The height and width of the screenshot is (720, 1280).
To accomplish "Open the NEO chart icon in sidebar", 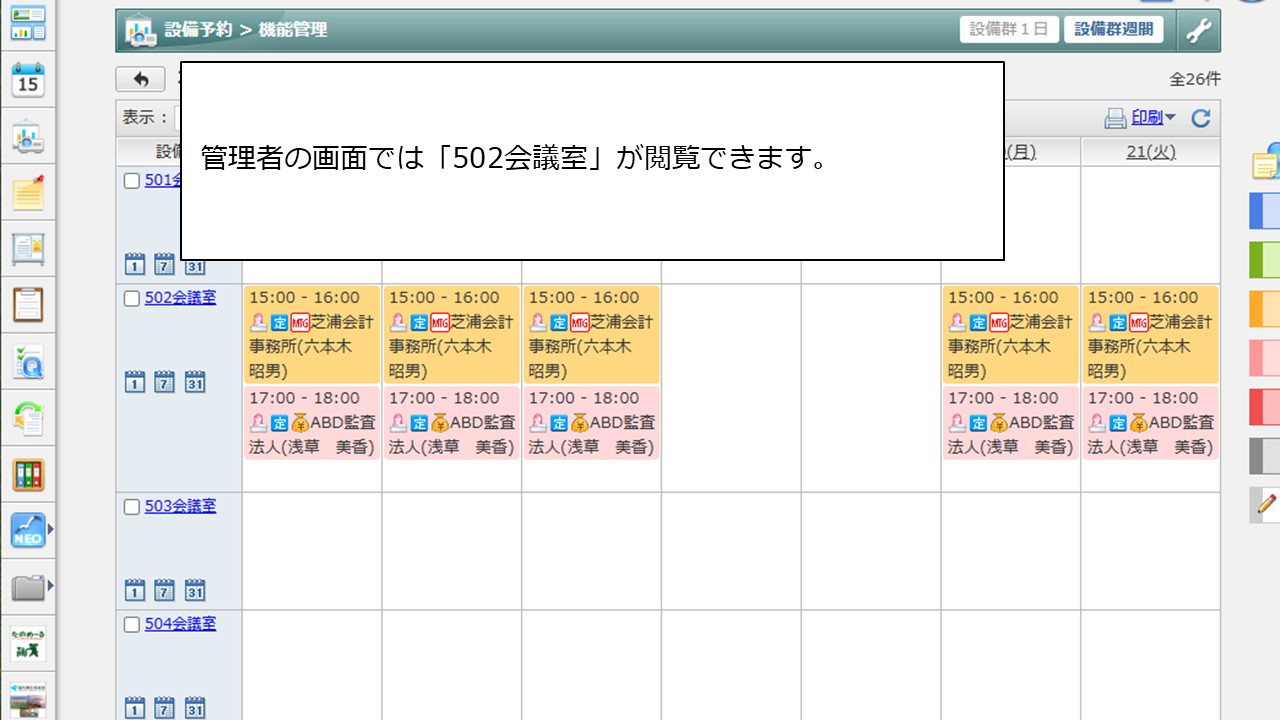I will point(28,530).
